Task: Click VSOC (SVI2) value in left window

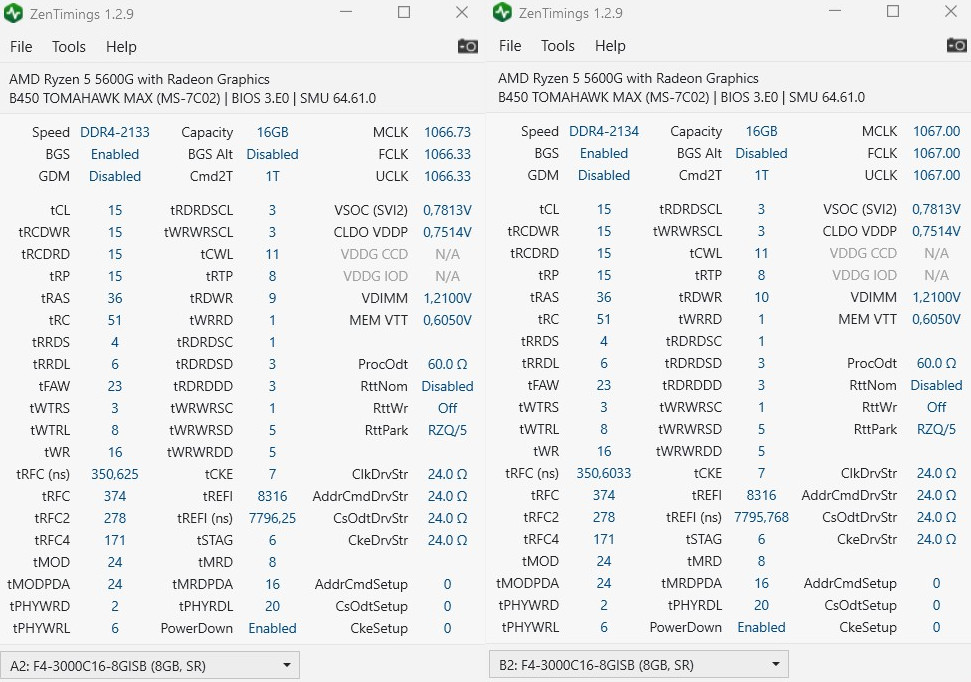Action: pyautogui.click(x=447, y=211)
